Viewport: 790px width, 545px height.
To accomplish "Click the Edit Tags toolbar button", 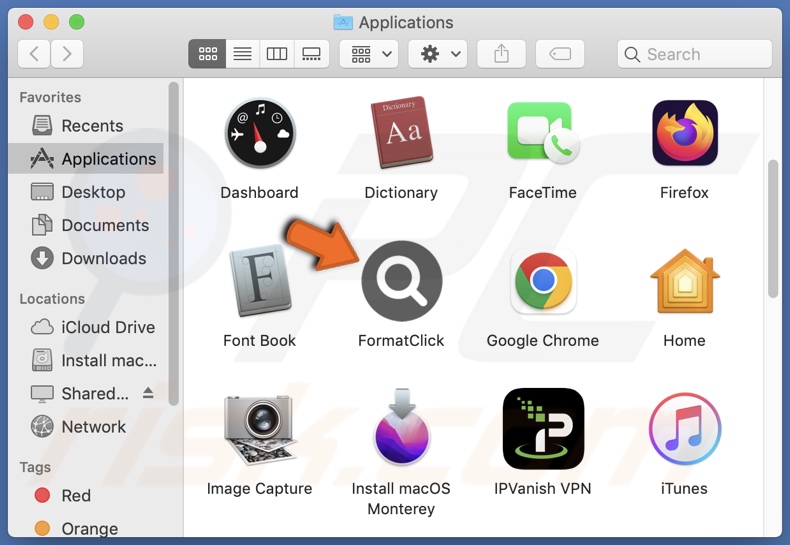I will coord(560,54).
